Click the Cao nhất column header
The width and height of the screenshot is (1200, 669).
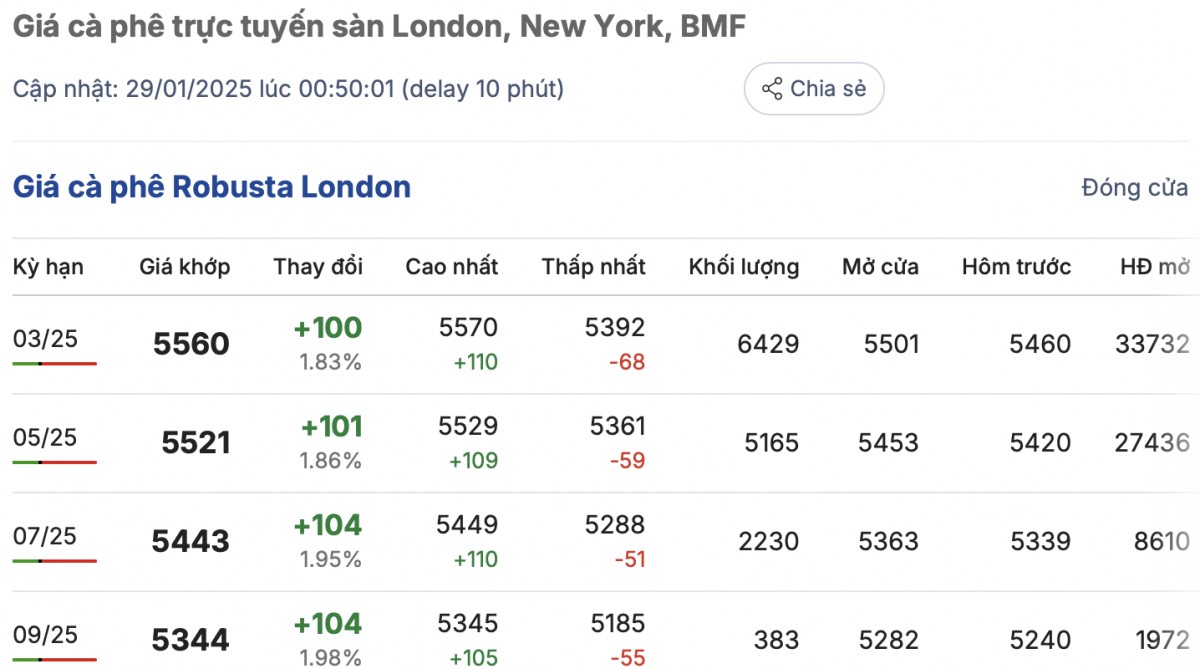pos(451,267)
